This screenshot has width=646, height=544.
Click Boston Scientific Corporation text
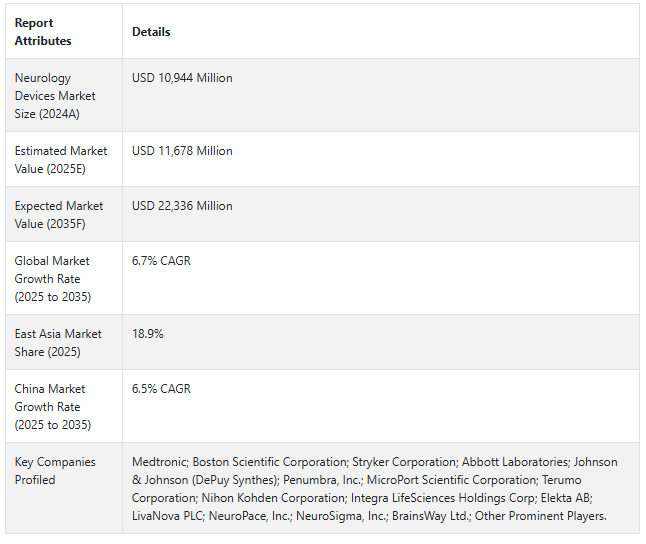(270, 462)
